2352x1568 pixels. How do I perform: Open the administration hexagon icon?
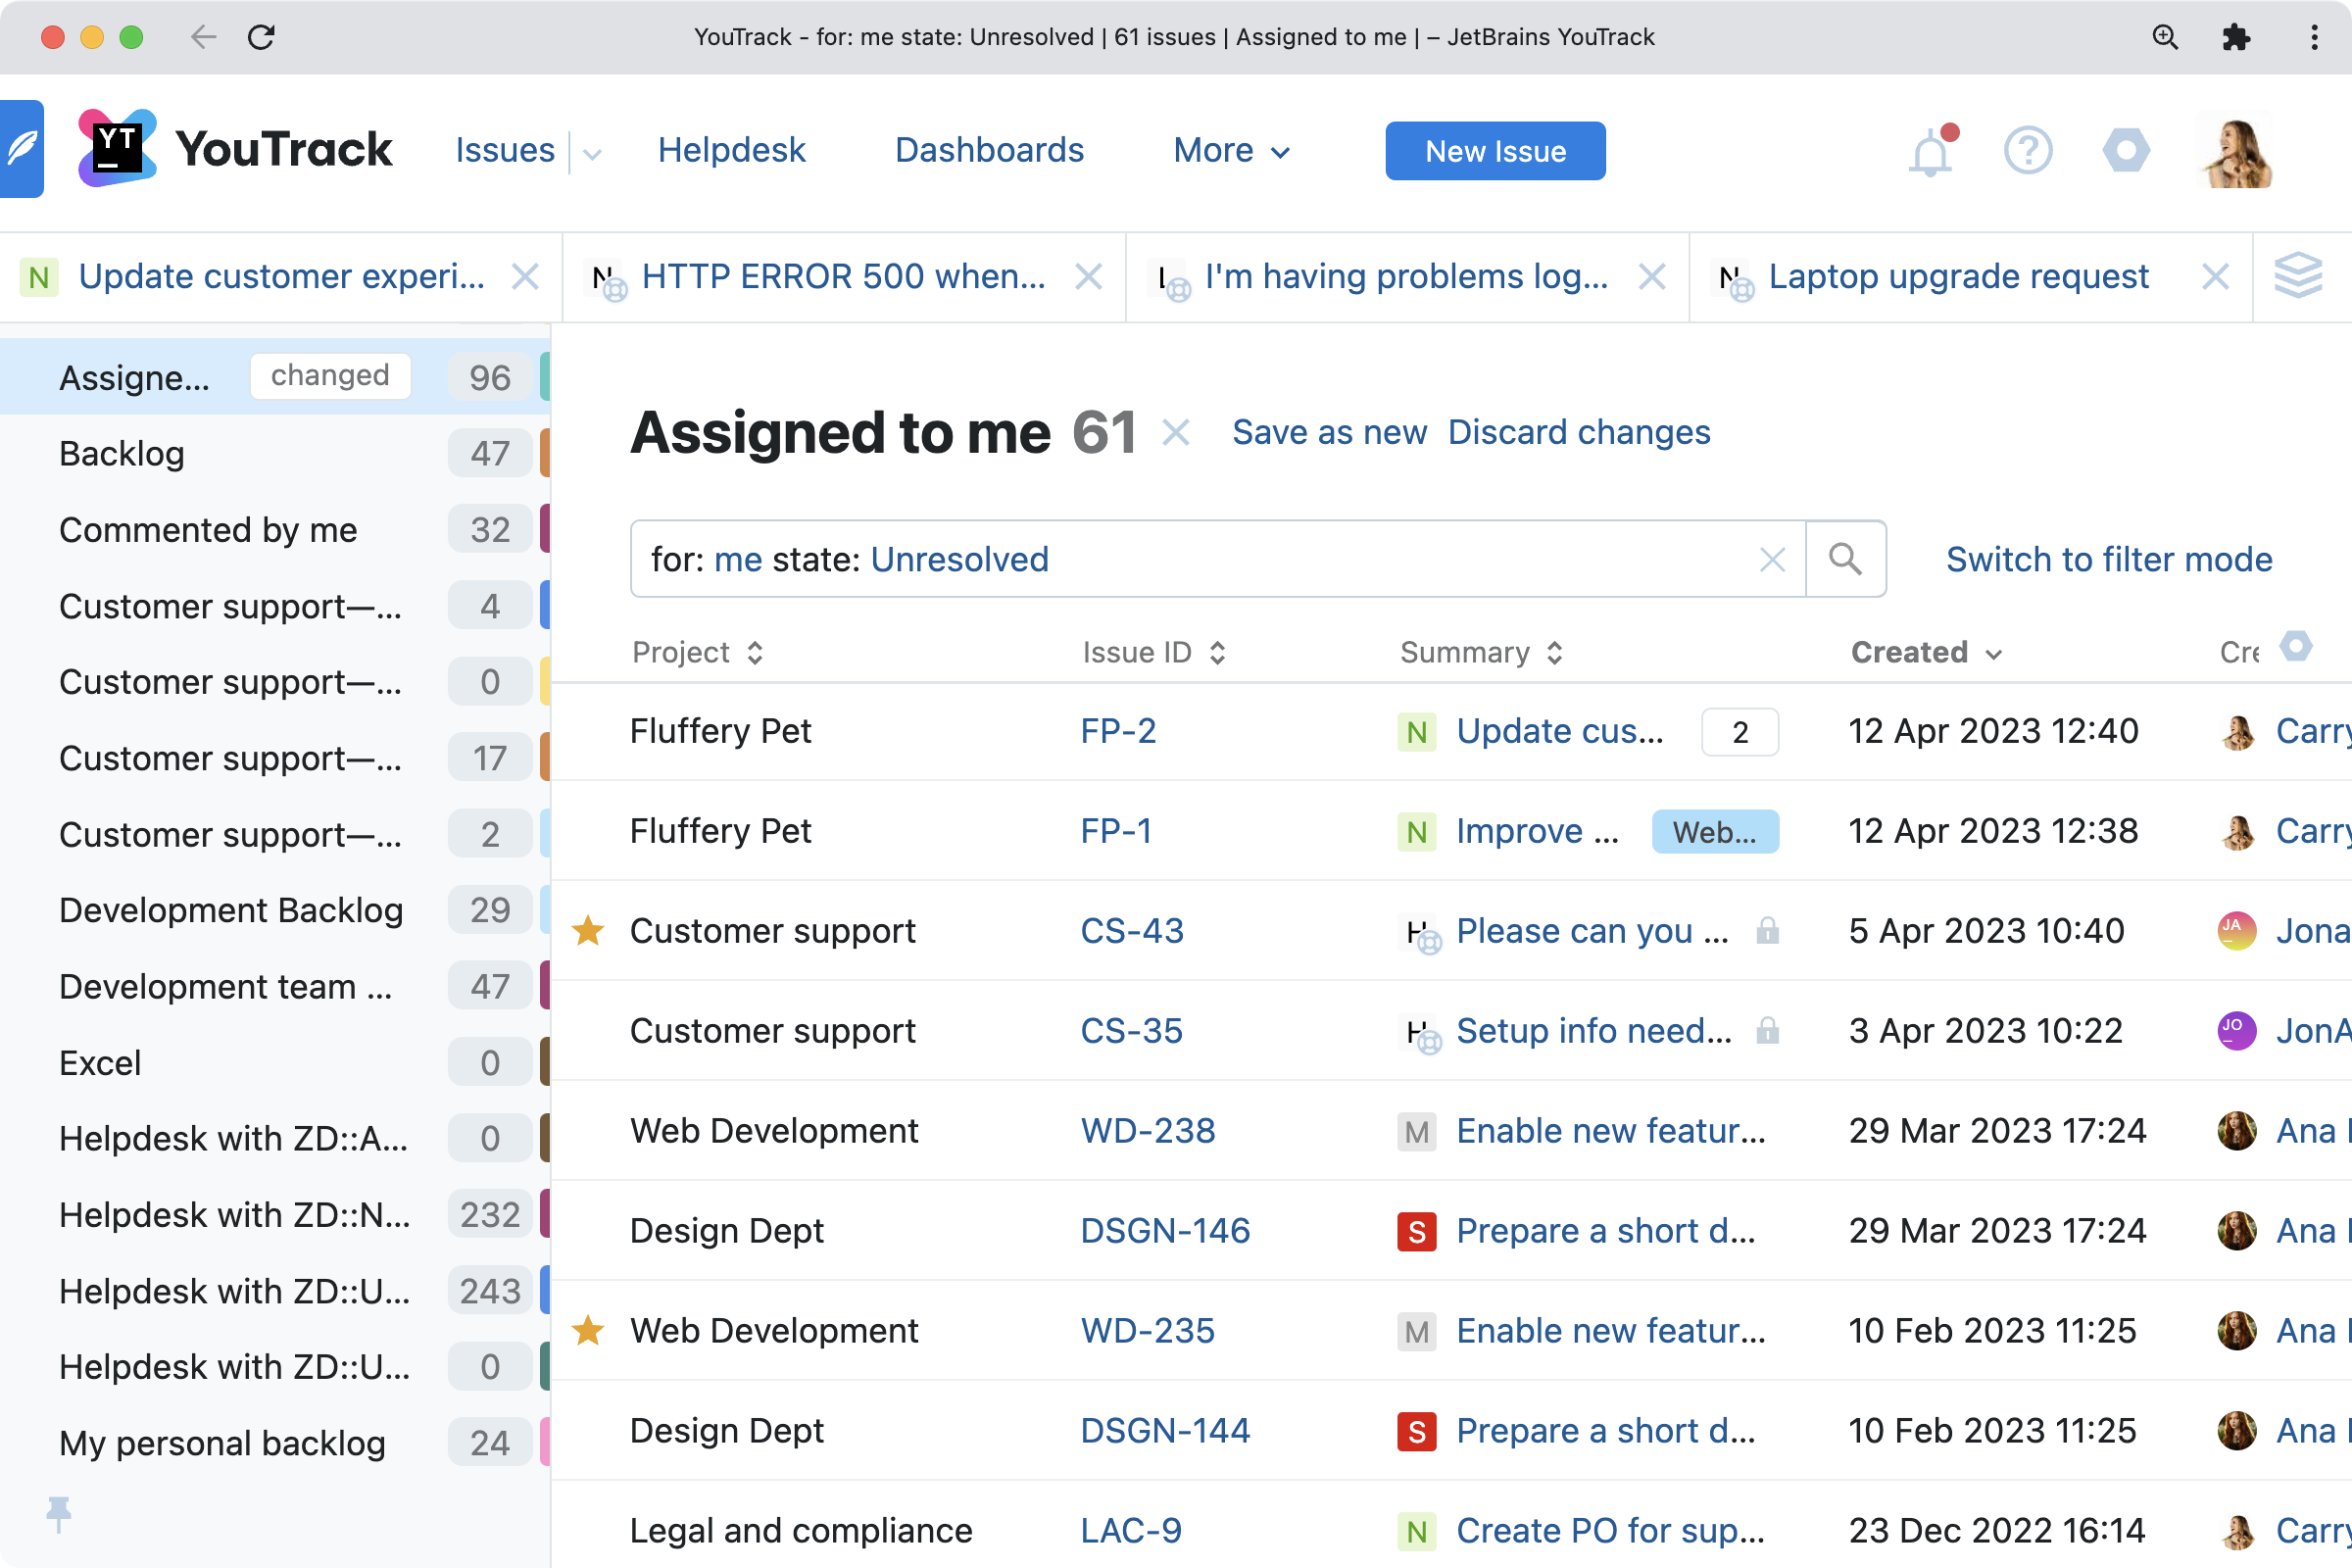click(2126, 151)
